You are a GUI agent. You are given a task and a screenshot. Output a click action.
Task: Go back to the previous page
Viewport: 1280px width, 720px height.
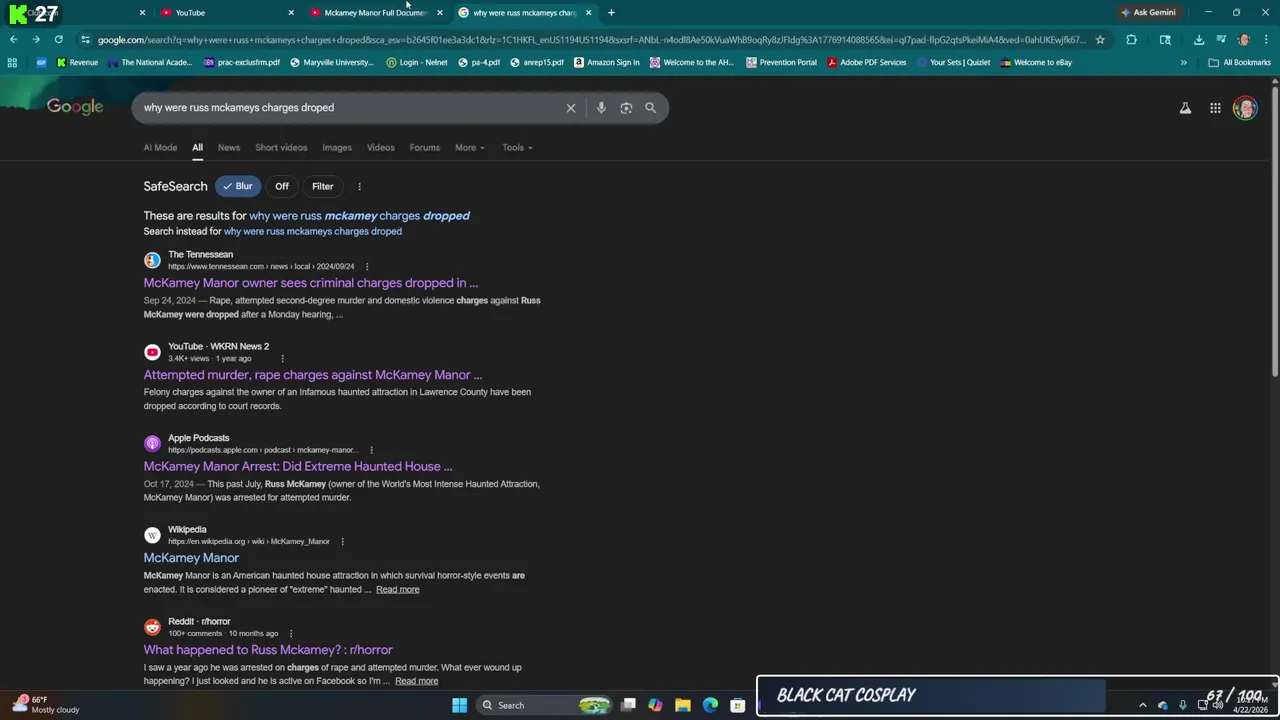(13, 40)
